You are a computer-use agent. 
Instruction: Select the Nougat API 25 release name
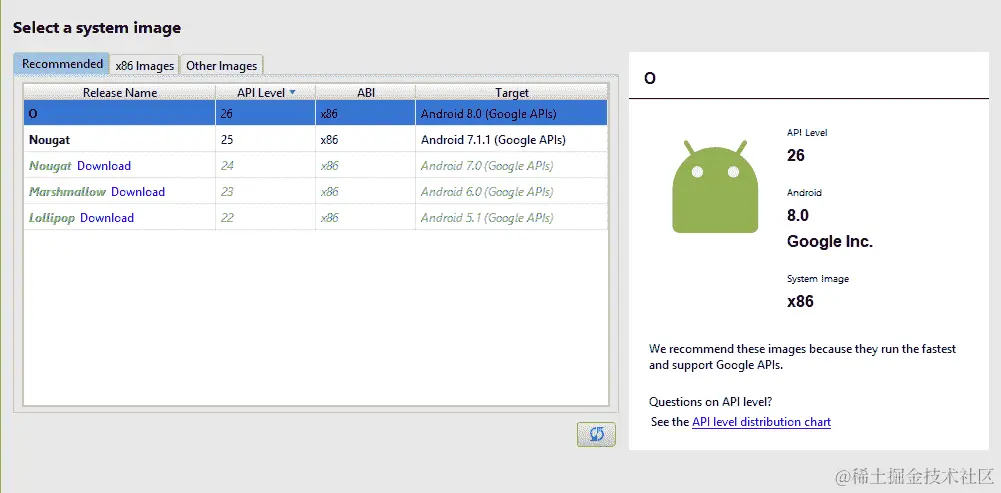49,139
